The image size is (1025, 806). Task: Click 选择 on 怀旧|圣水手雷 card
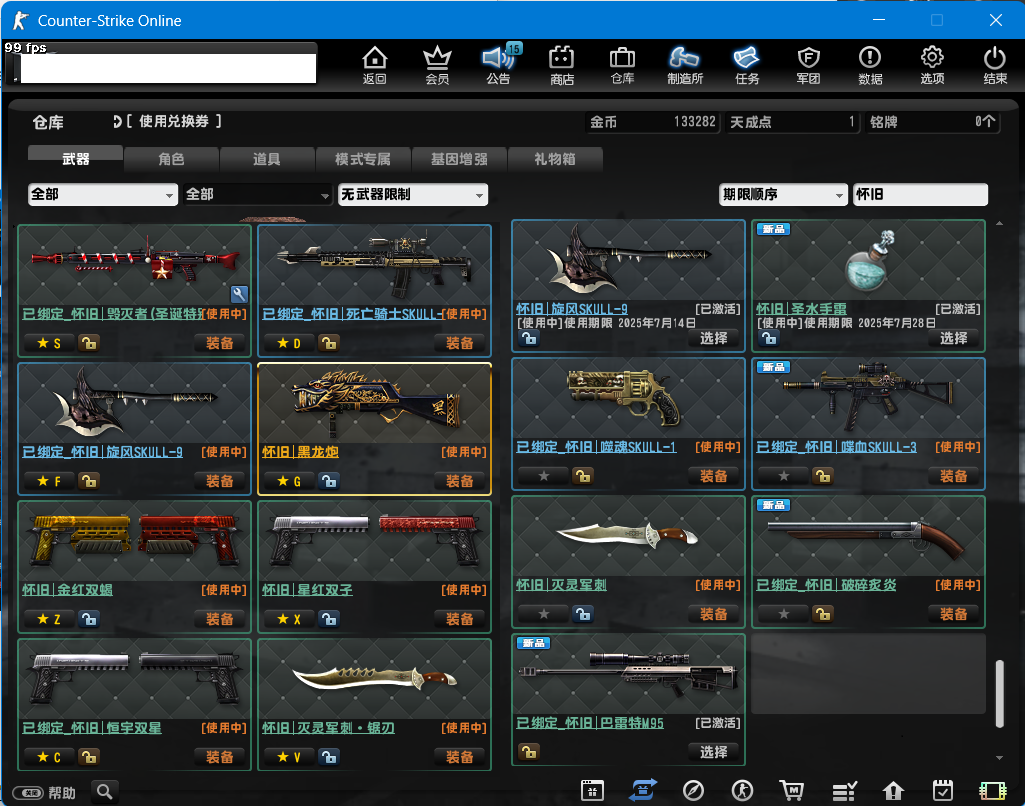(954, 338)
